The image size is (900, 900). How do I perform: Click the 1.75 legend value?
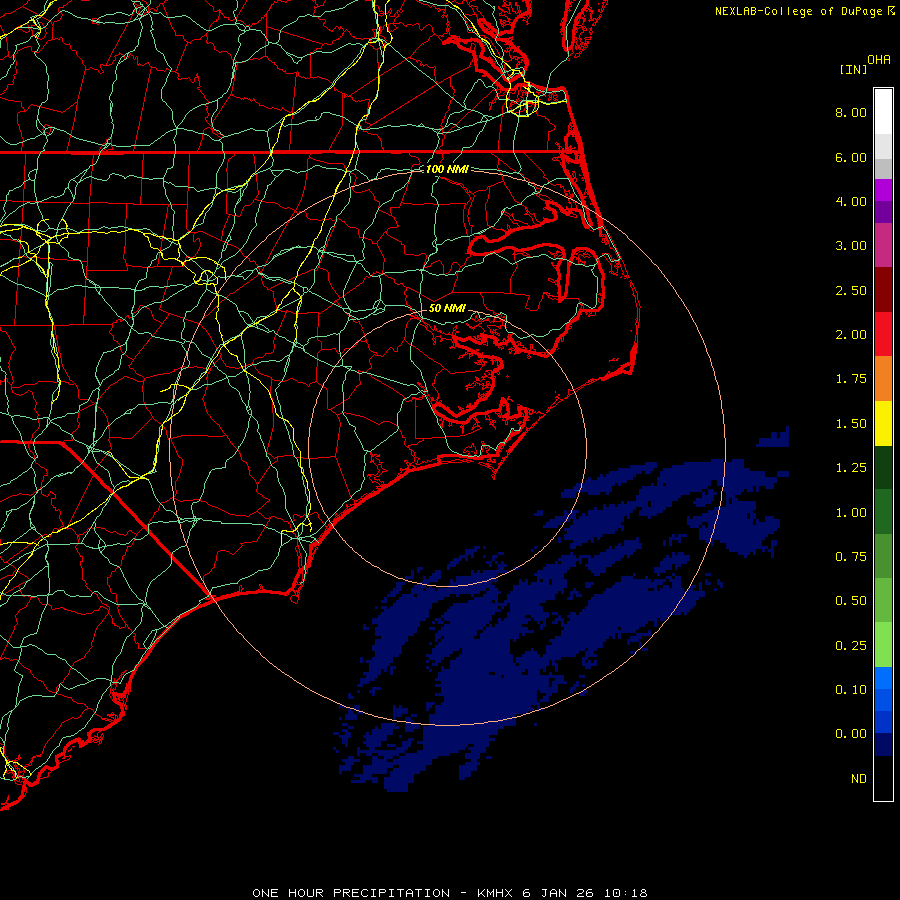pyautogui.click(x=851, y=379)
